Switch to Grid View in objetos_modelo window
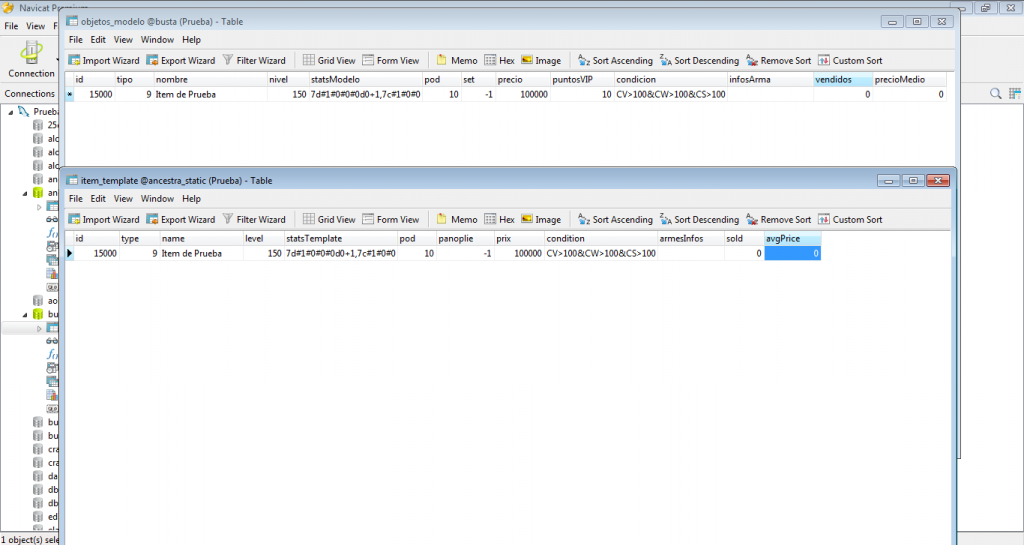This screenshot has height=545, width=1024. click(329, 60)
